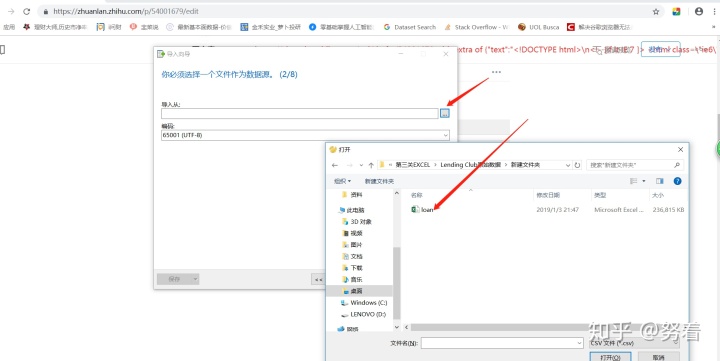
Task: Click the first-step (<<) button in the import wizard
Action: 318,279
